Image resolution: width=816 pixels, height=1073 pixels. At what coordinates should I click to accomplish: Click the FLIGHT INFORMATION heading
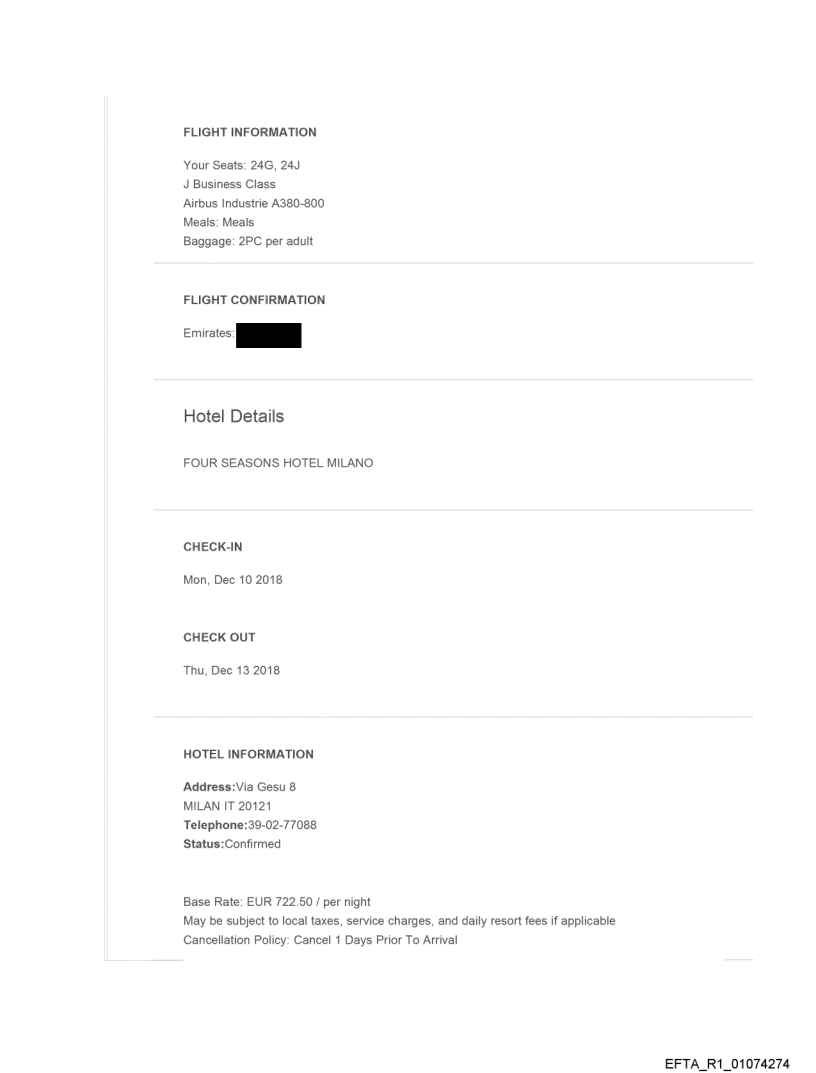pyautogui.click(x=249, y=132)
